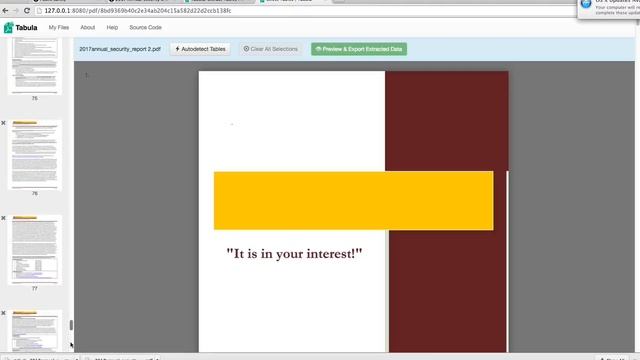The image size is (640, 360).
Task: Click Clear All Selections button
Action: [271, 49]
